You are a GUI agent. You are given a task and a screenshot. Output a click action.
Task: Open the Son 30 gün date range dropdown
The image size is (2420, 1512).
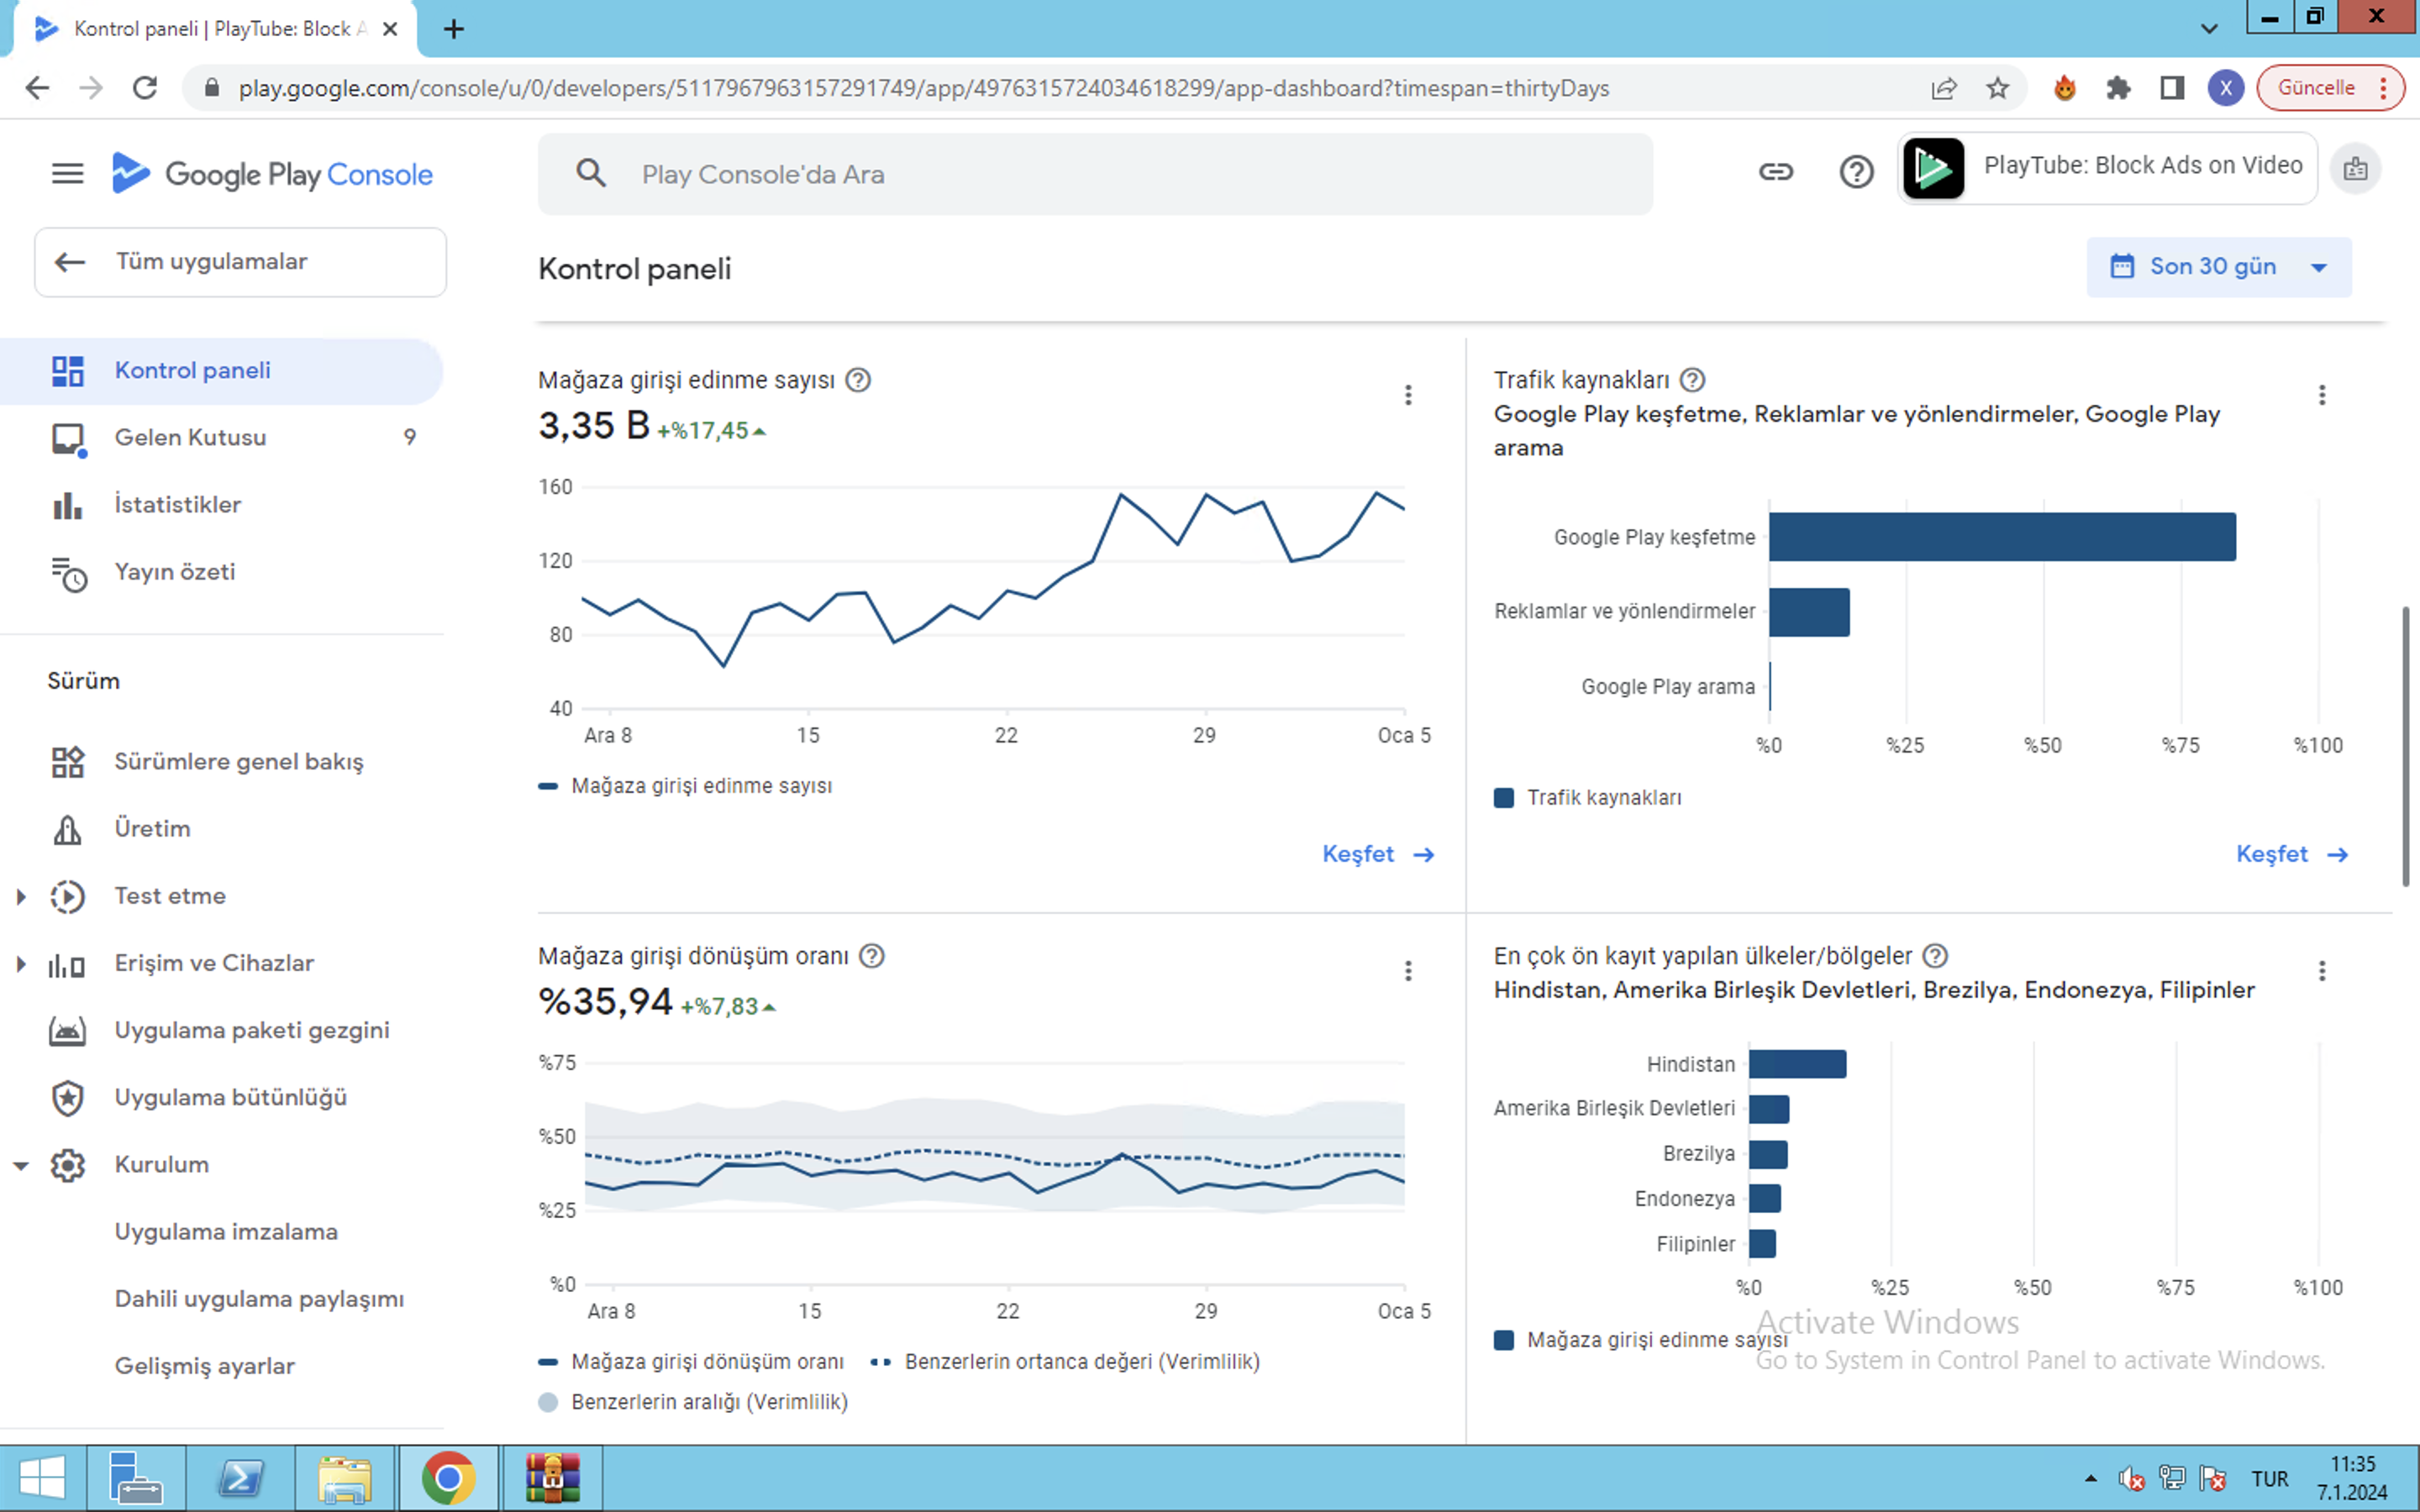2219,267
